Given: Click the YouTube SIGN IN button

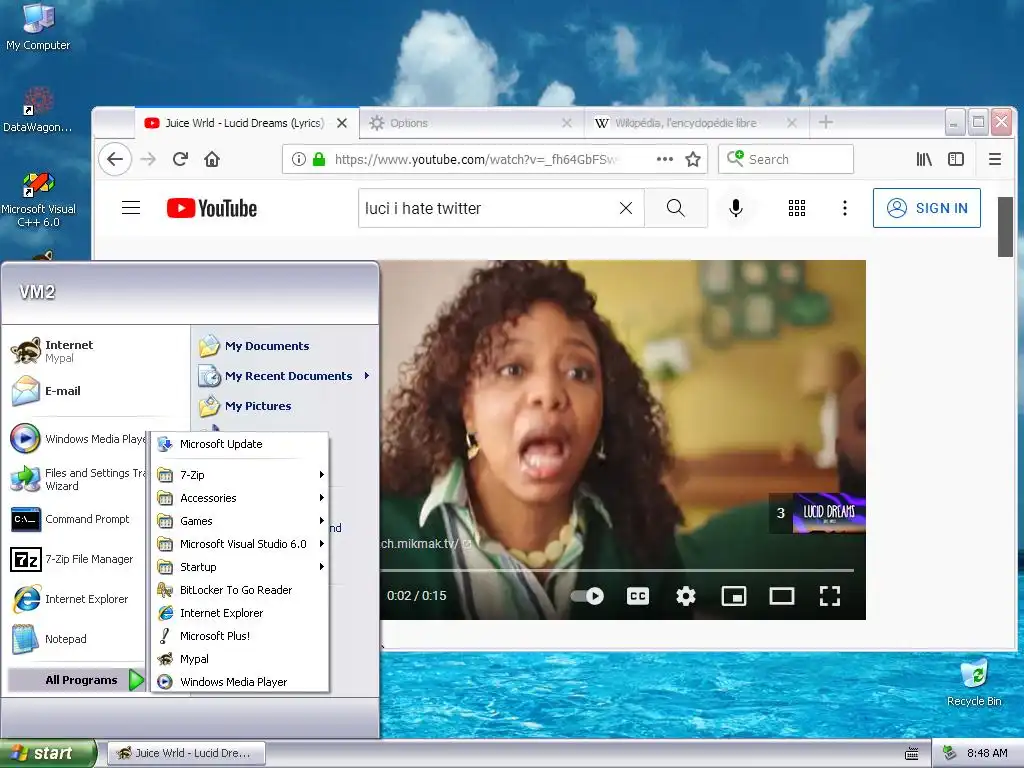Looking at the screenshot, I should pyautogui.click(x=927, y=208).
